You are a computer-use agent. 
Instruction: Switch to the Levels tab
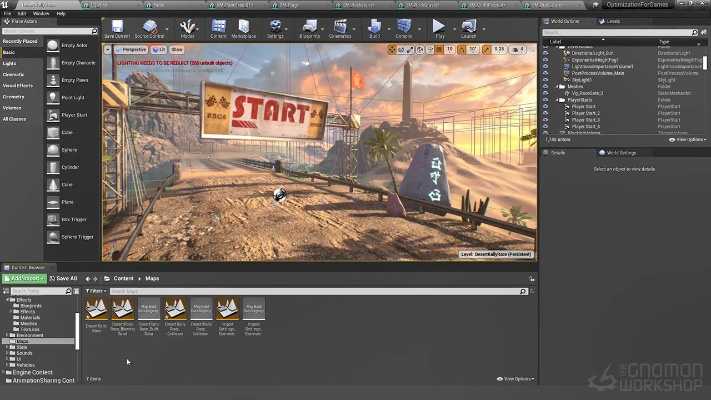pos(613,20)
